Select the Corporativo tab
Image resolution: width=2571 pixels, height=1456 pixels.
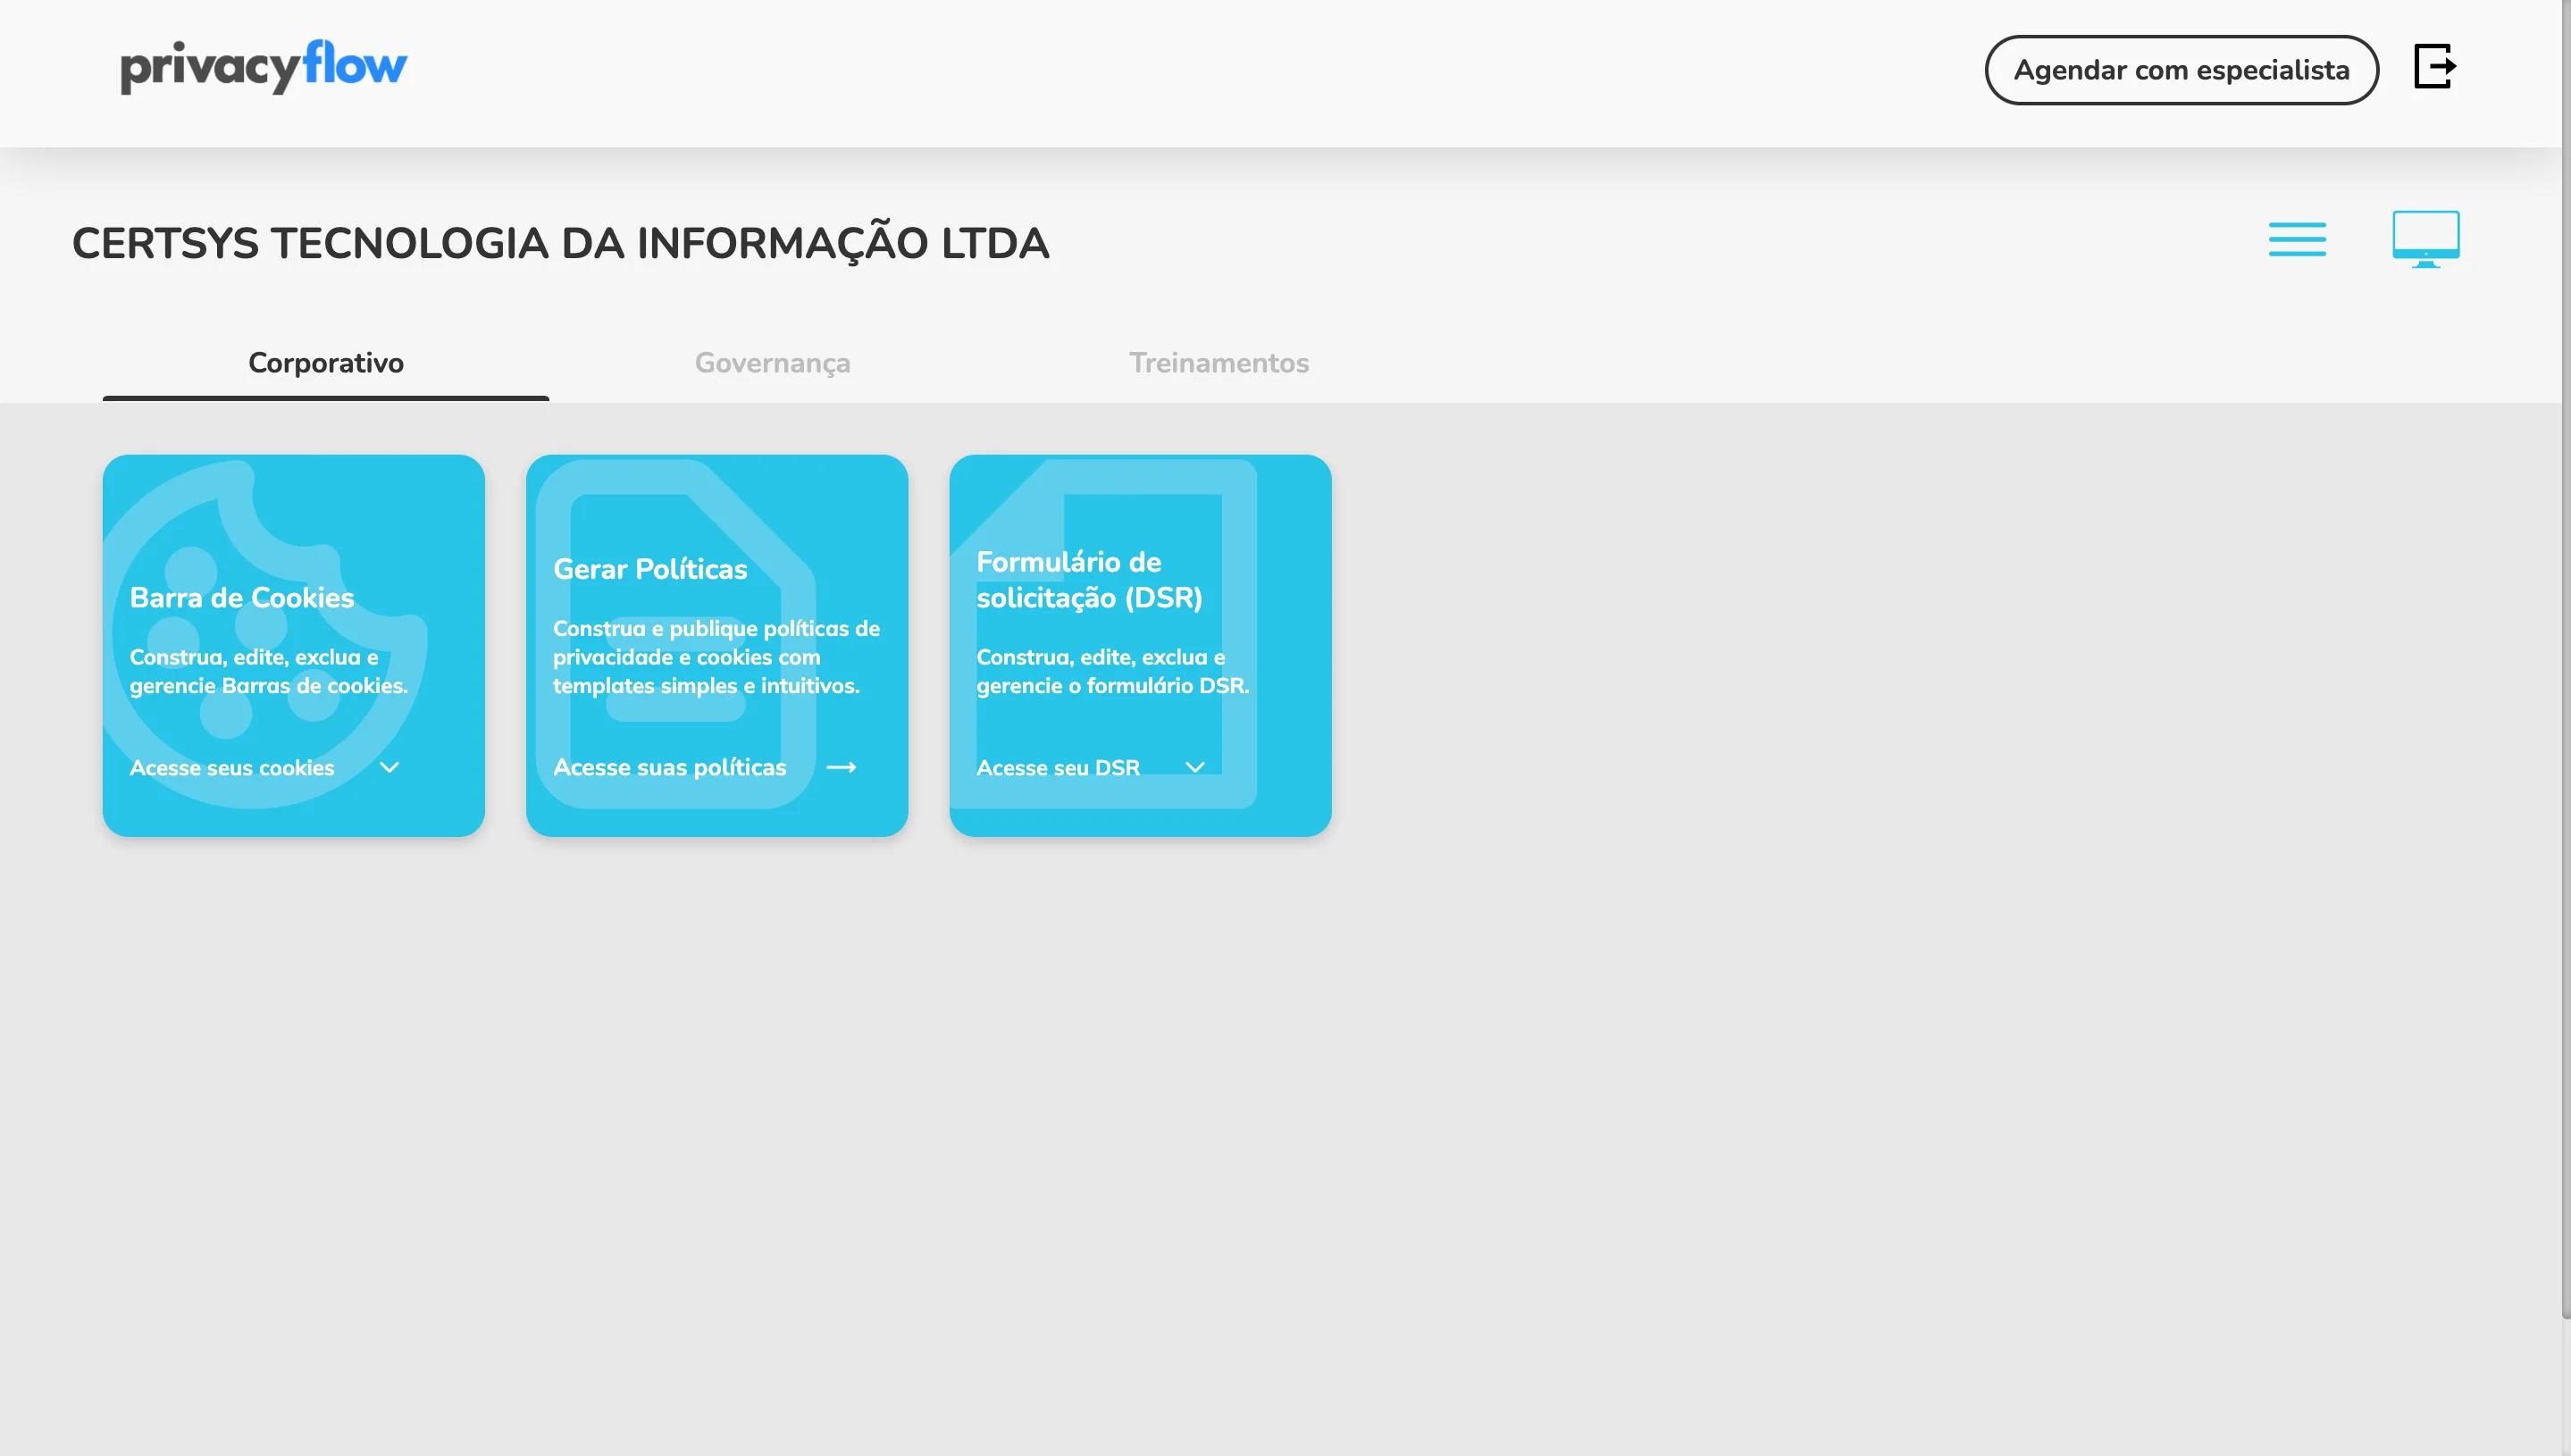[326, 363]
